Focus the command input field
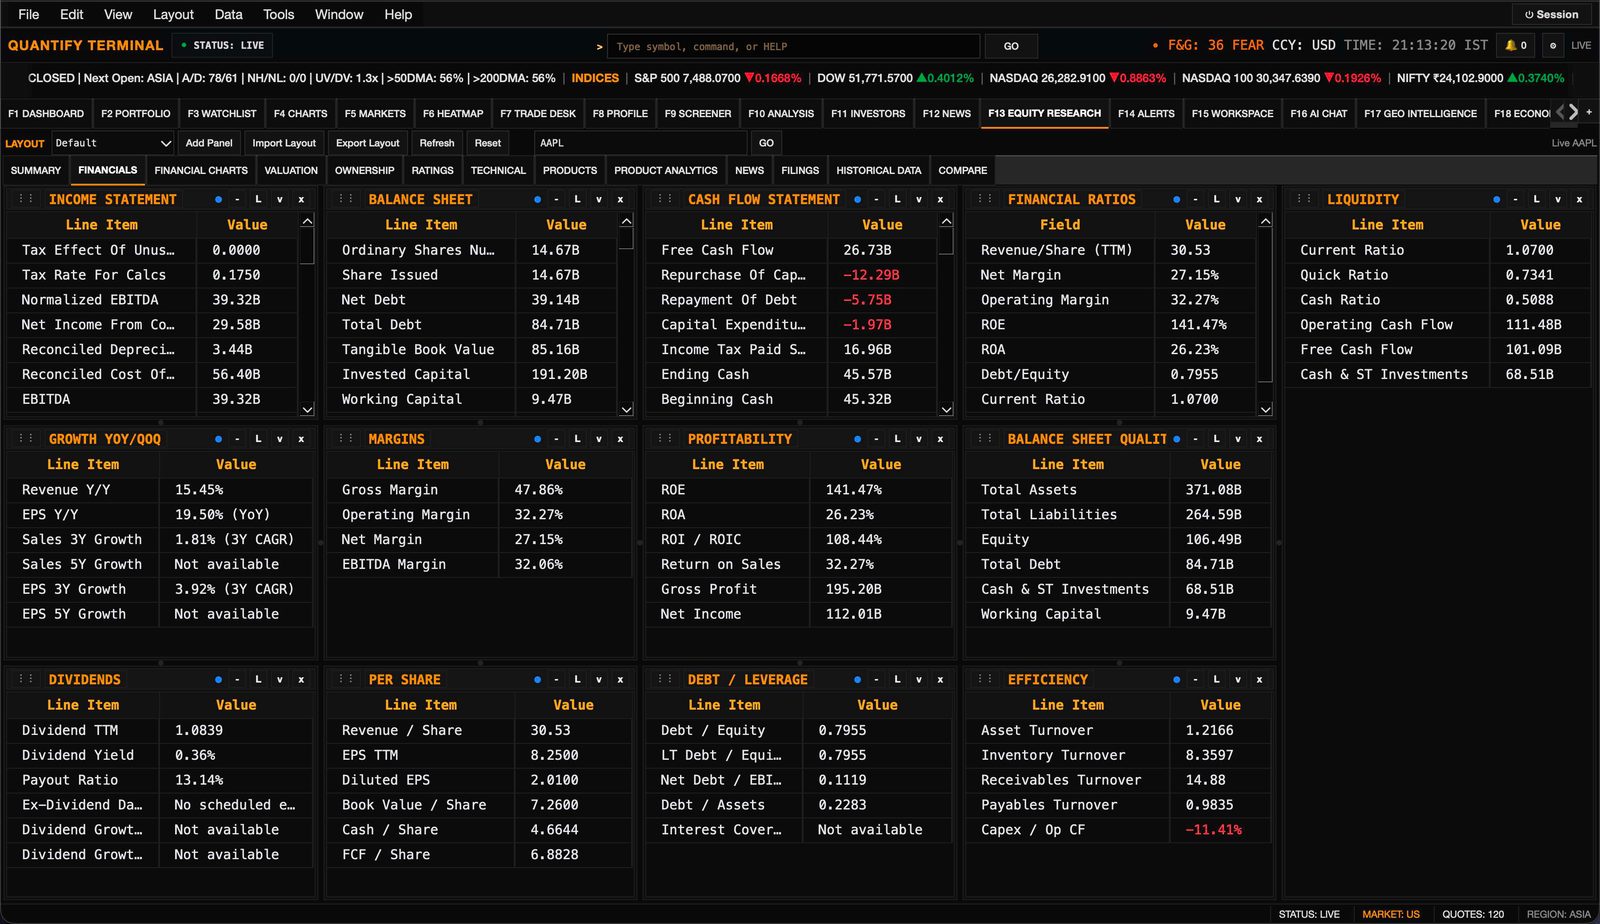This screenshot has height=924, width=1600. click(794, 46)
